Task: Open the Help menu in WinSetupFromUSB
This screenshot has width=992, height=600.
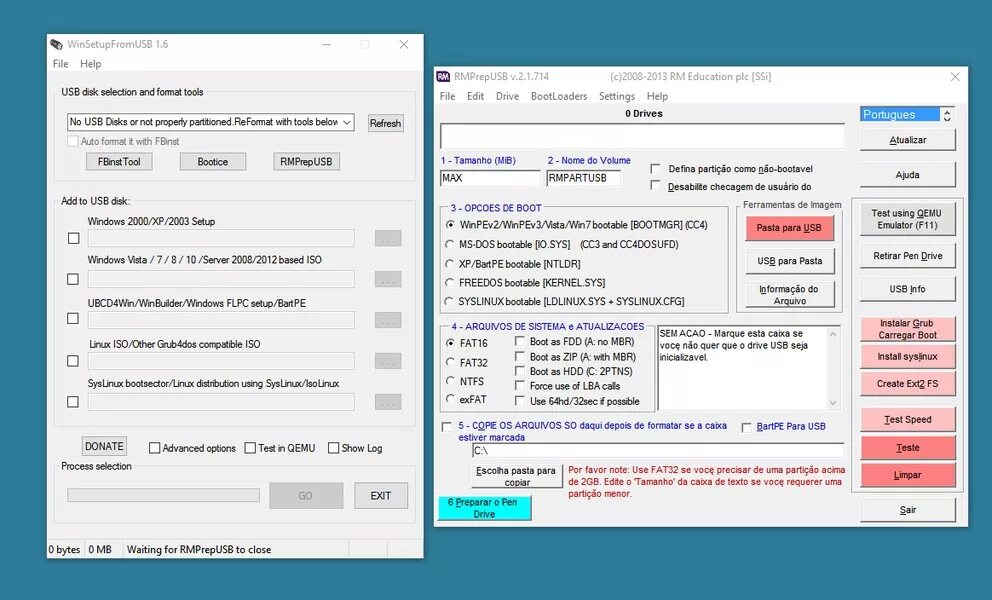Action: [90, 64]
